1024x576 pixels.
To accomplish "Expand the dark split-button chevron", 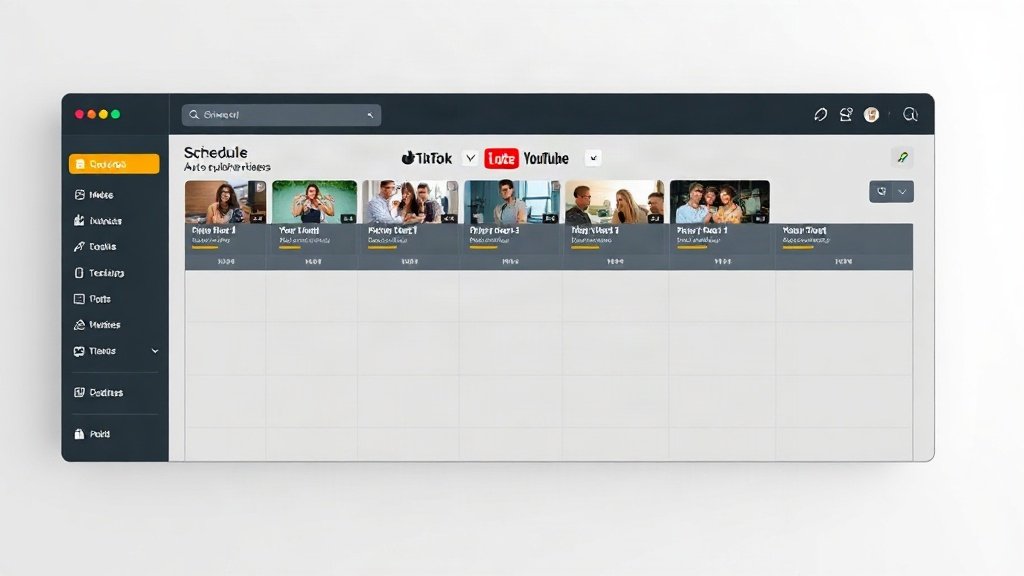I will pyautogui.click(x=903, y=191).
